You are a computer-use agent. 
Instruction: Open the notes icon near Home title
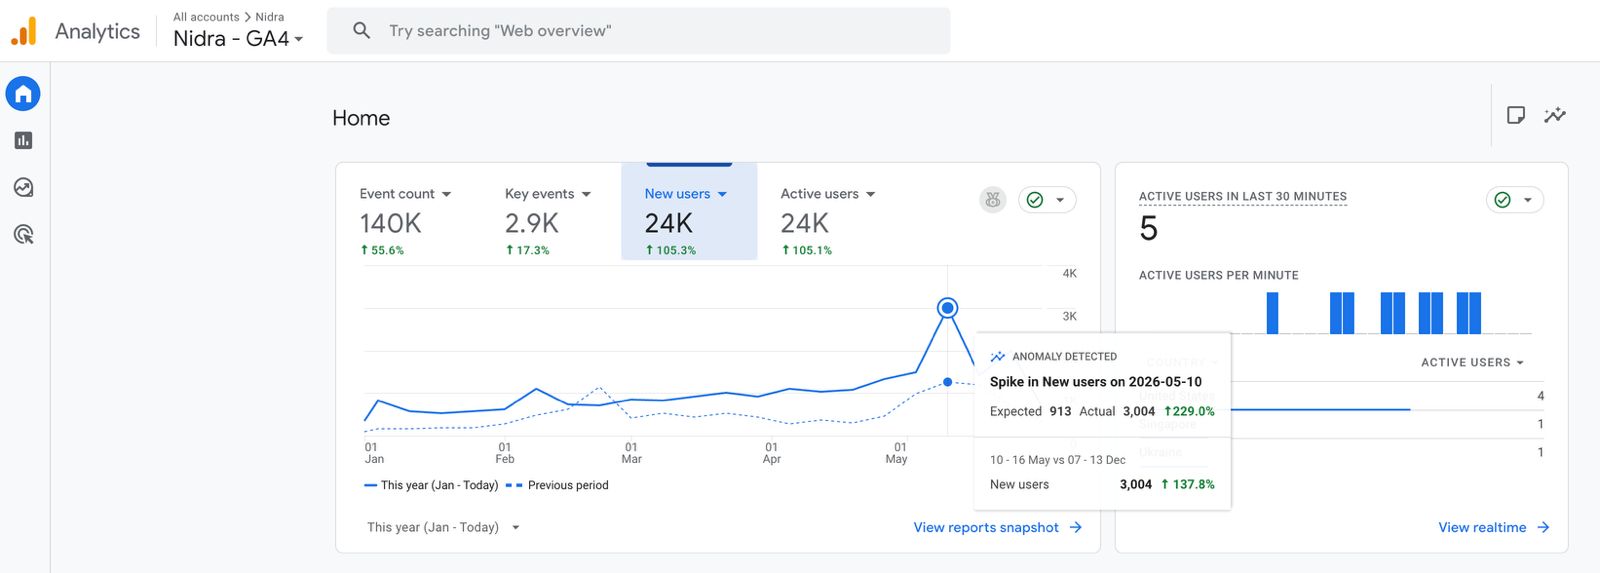[1516, 115]
